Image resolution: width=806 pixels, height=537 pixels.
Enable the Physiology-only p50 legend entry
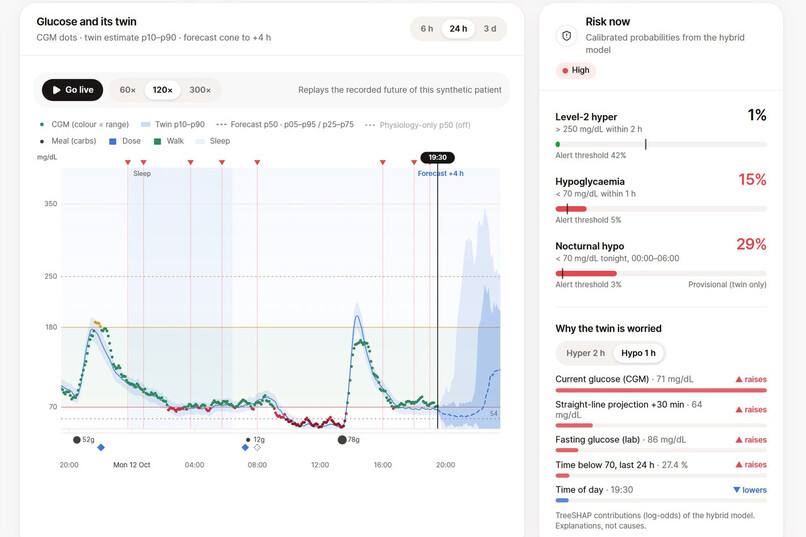(417, 125)
